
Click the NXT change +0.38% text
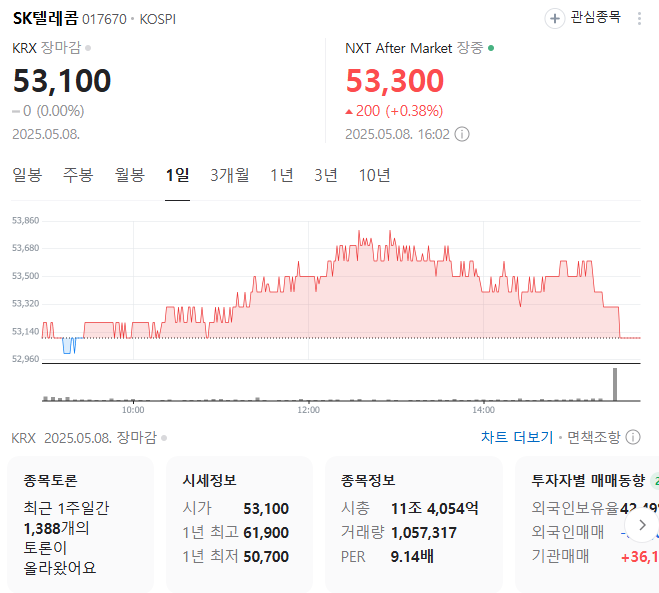[x=414, y=111]
